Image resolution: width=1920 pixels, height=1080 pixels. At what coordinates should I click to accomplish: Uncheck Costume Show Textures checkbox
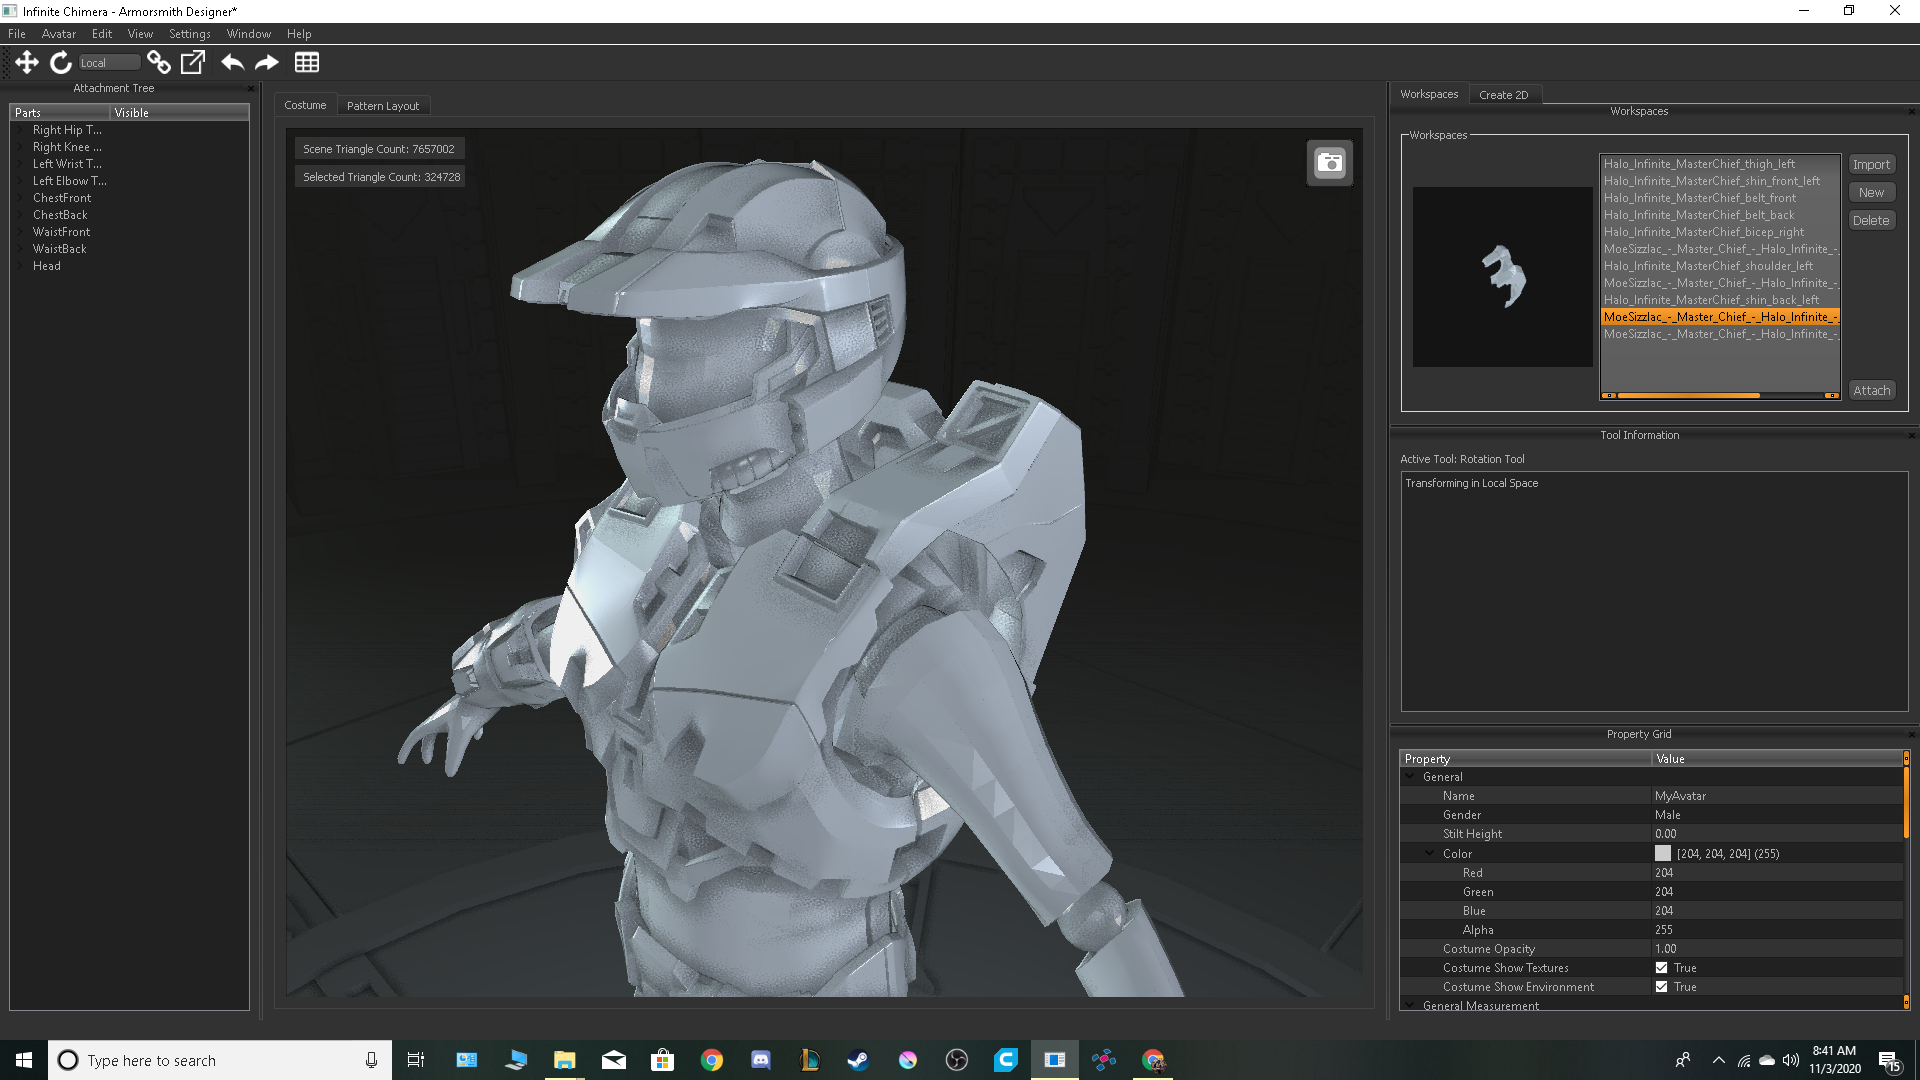point(1661,968)
